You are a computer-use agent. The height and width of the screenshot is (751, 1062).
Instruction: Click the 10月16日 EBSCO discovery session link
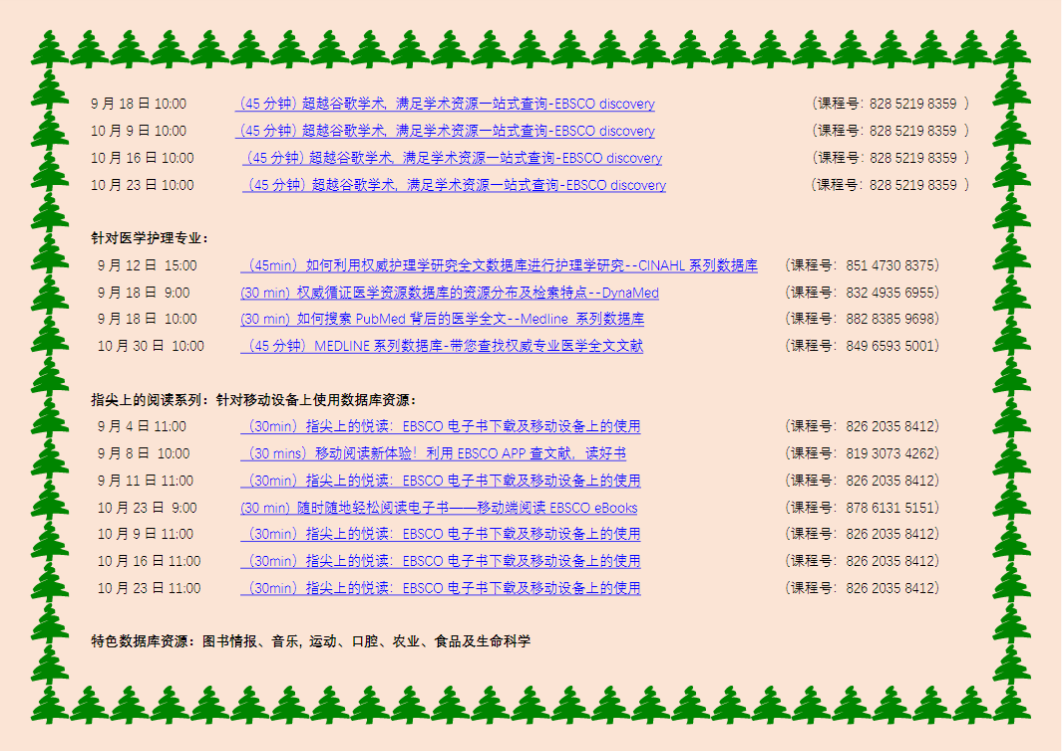click(x=452, y=158)
